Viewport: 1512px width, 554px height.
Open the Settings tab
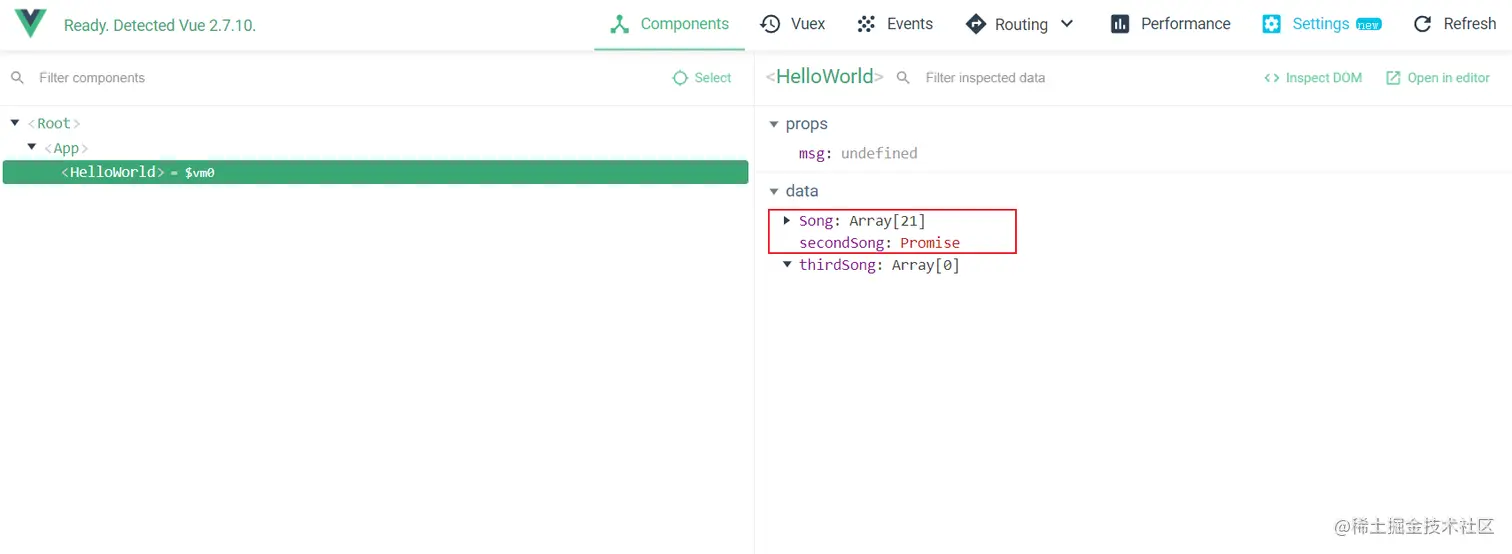pyautogui.click(x=1321, y=24)
